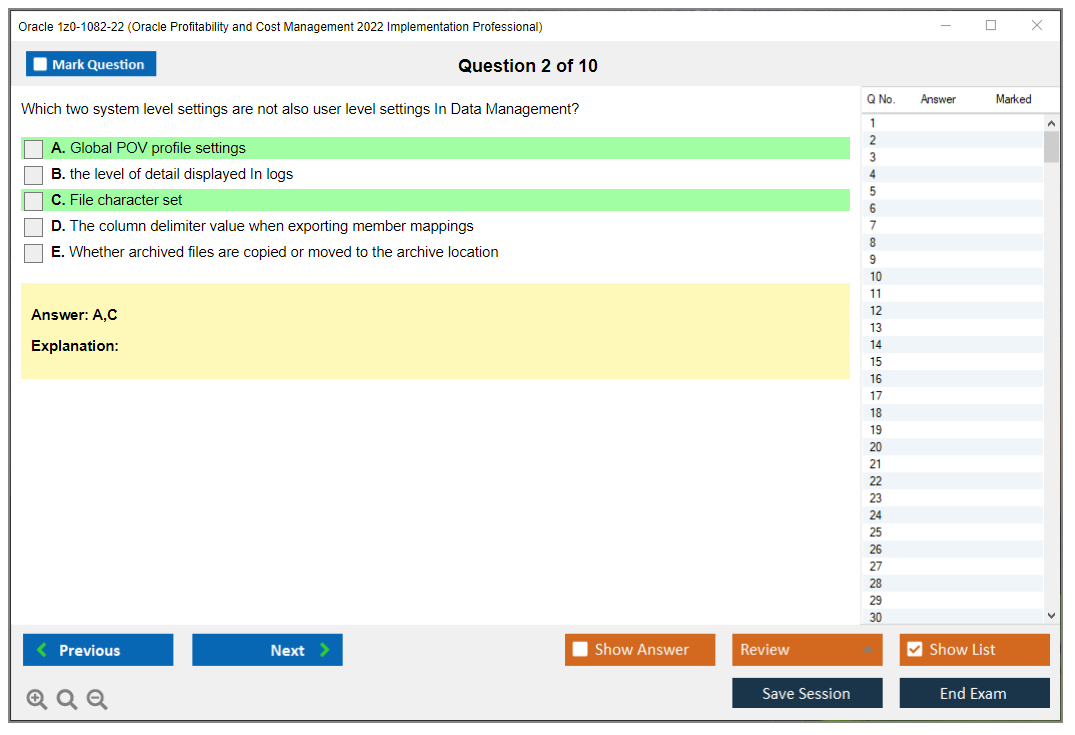Click the Next button
This screenshot has height=735, width=1075.
coord(267,649)
